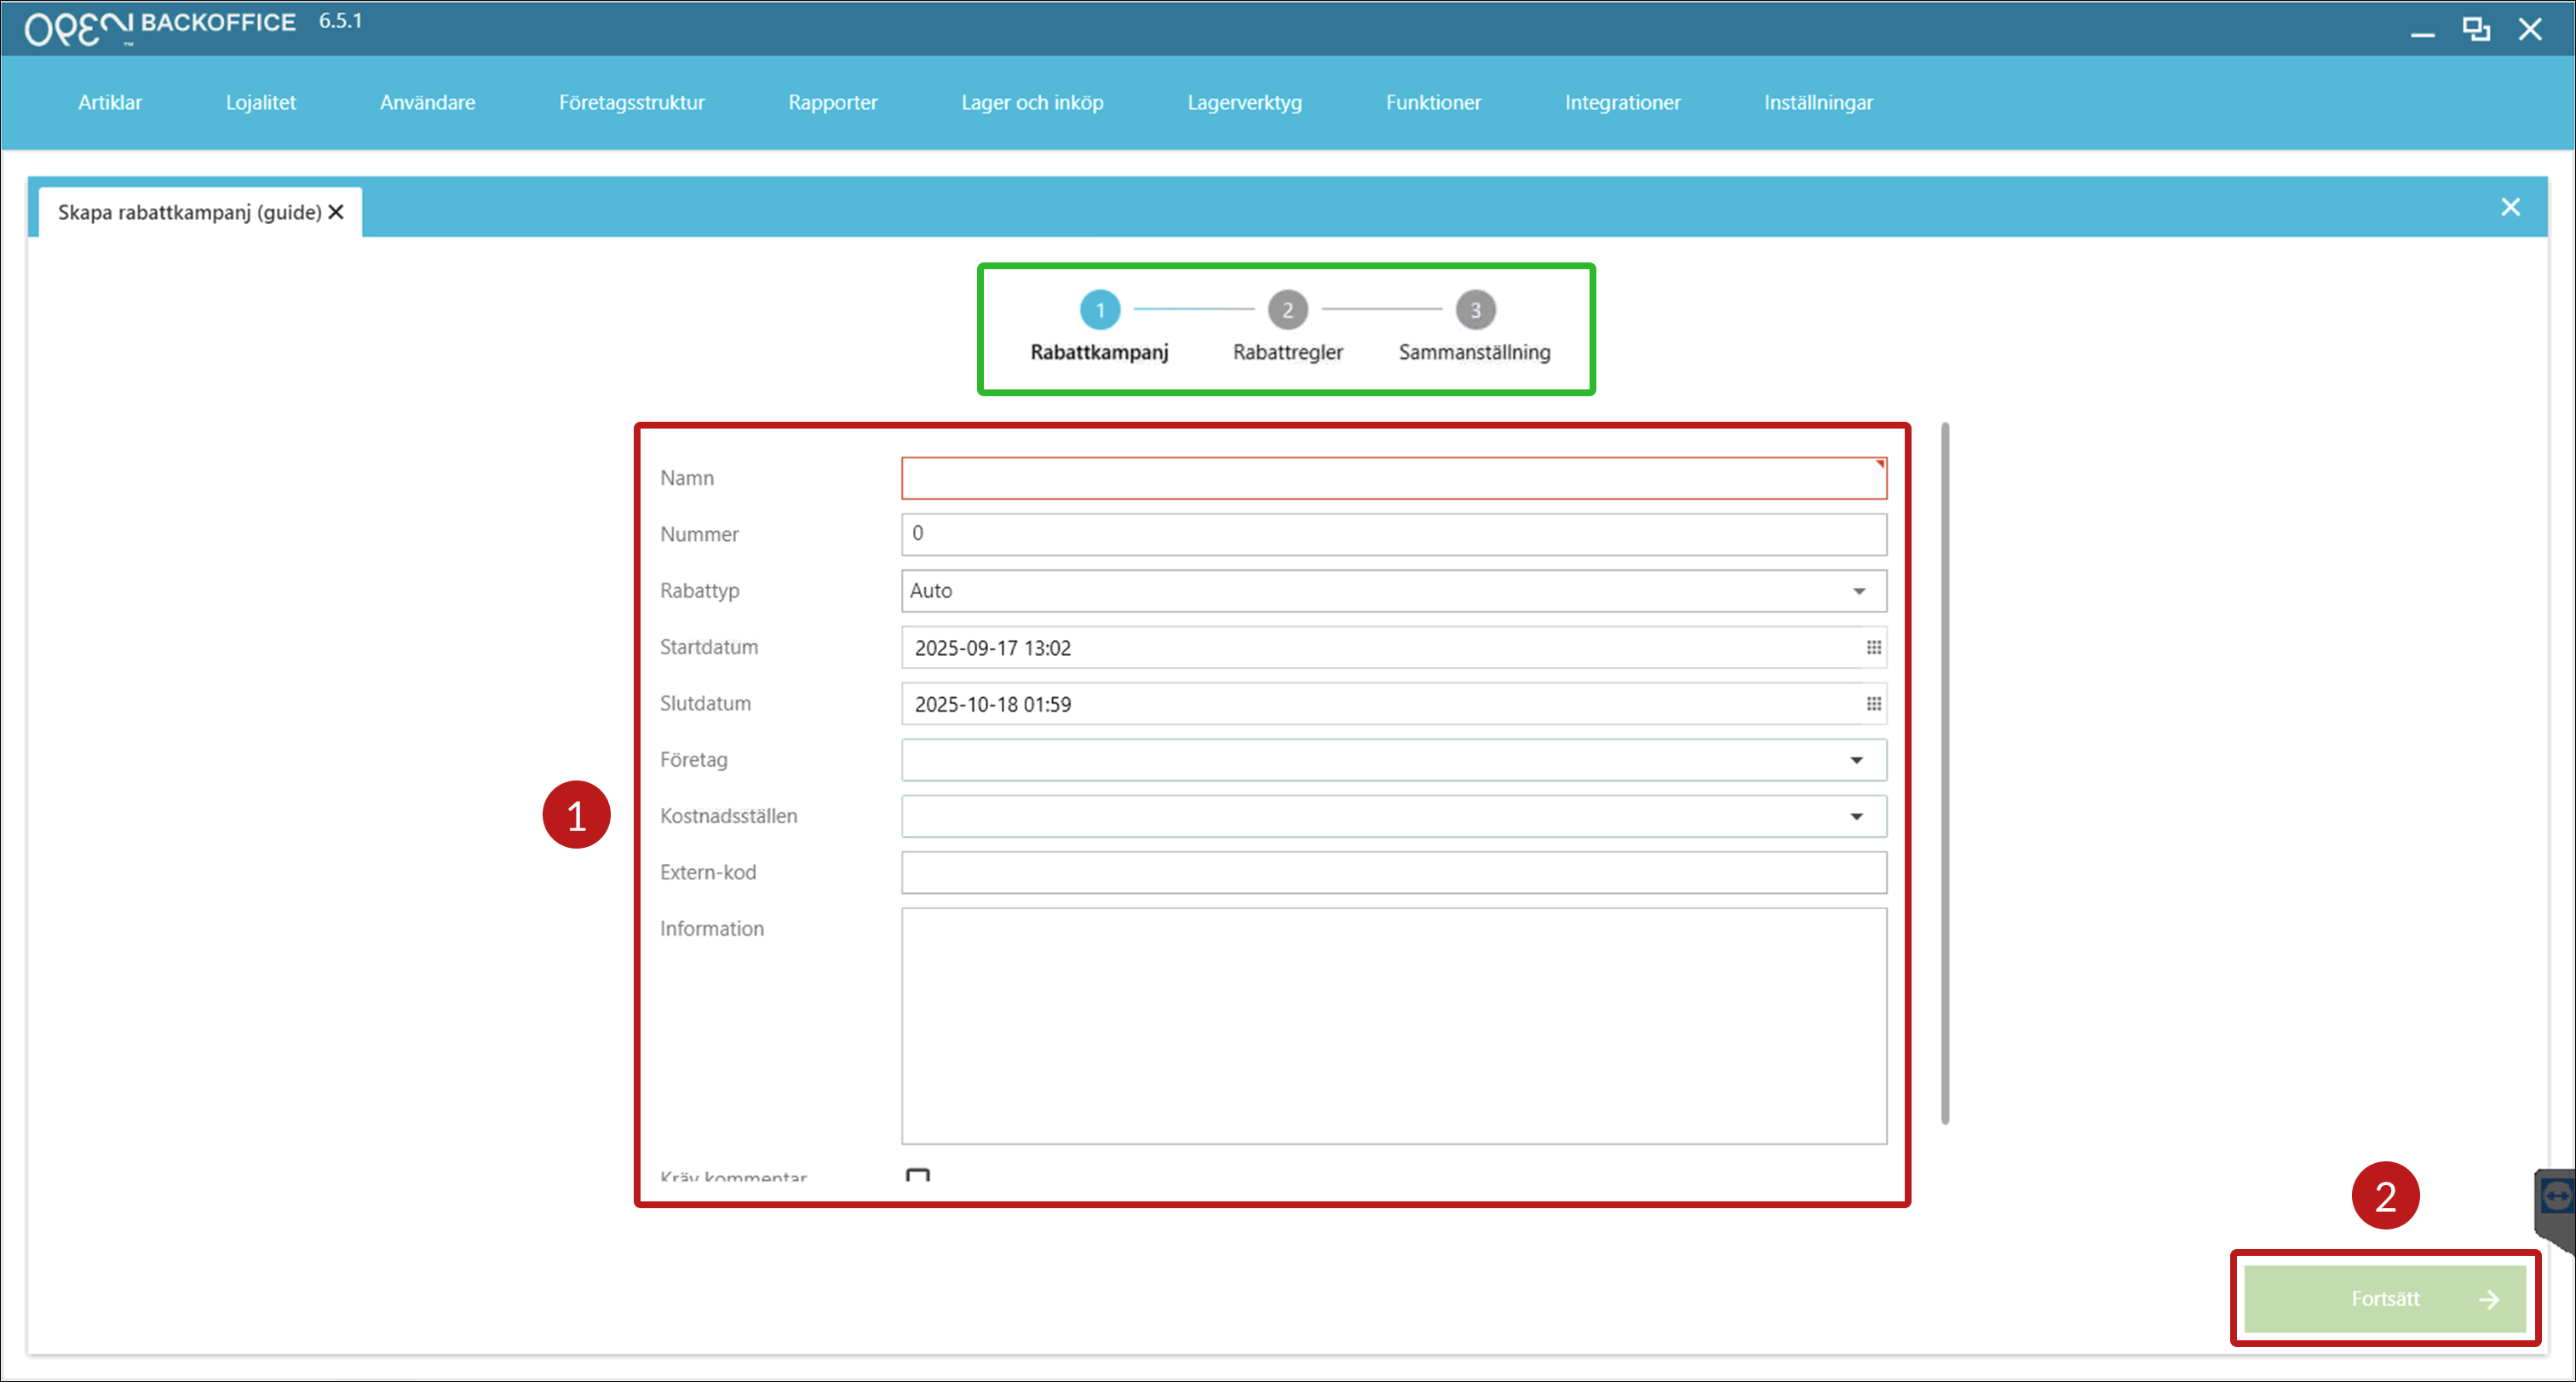The width and height of the screenshot is (2576, 1382).
Task: Click step 3 Sammanställning circle
Action: tap(1474, 310)
